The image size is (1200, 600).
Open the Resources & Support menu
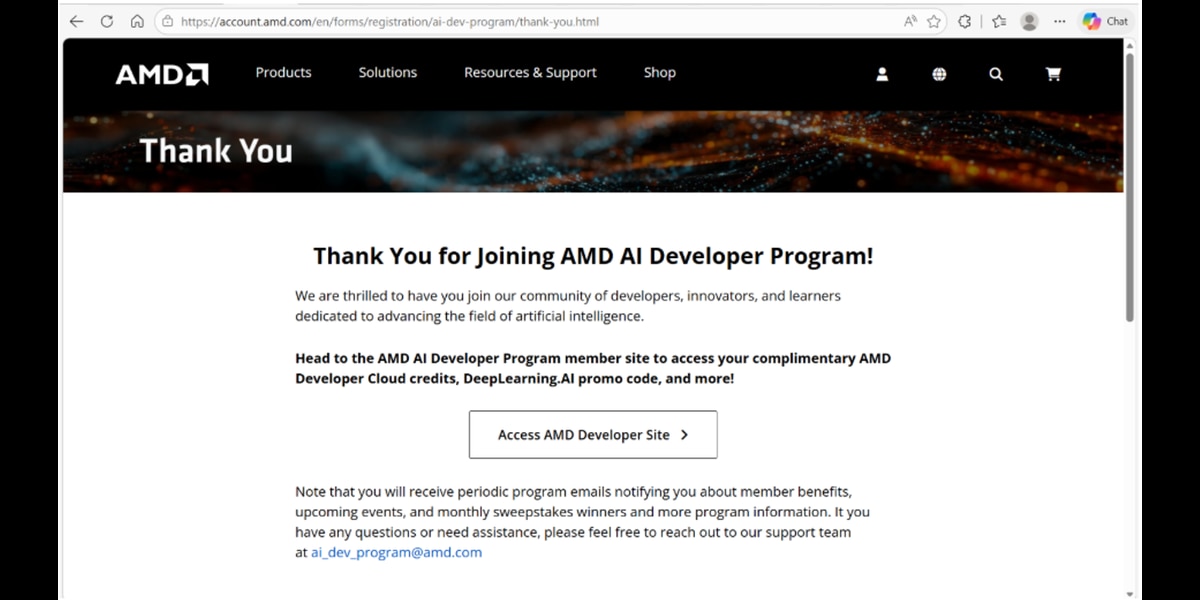click(530, 73)
